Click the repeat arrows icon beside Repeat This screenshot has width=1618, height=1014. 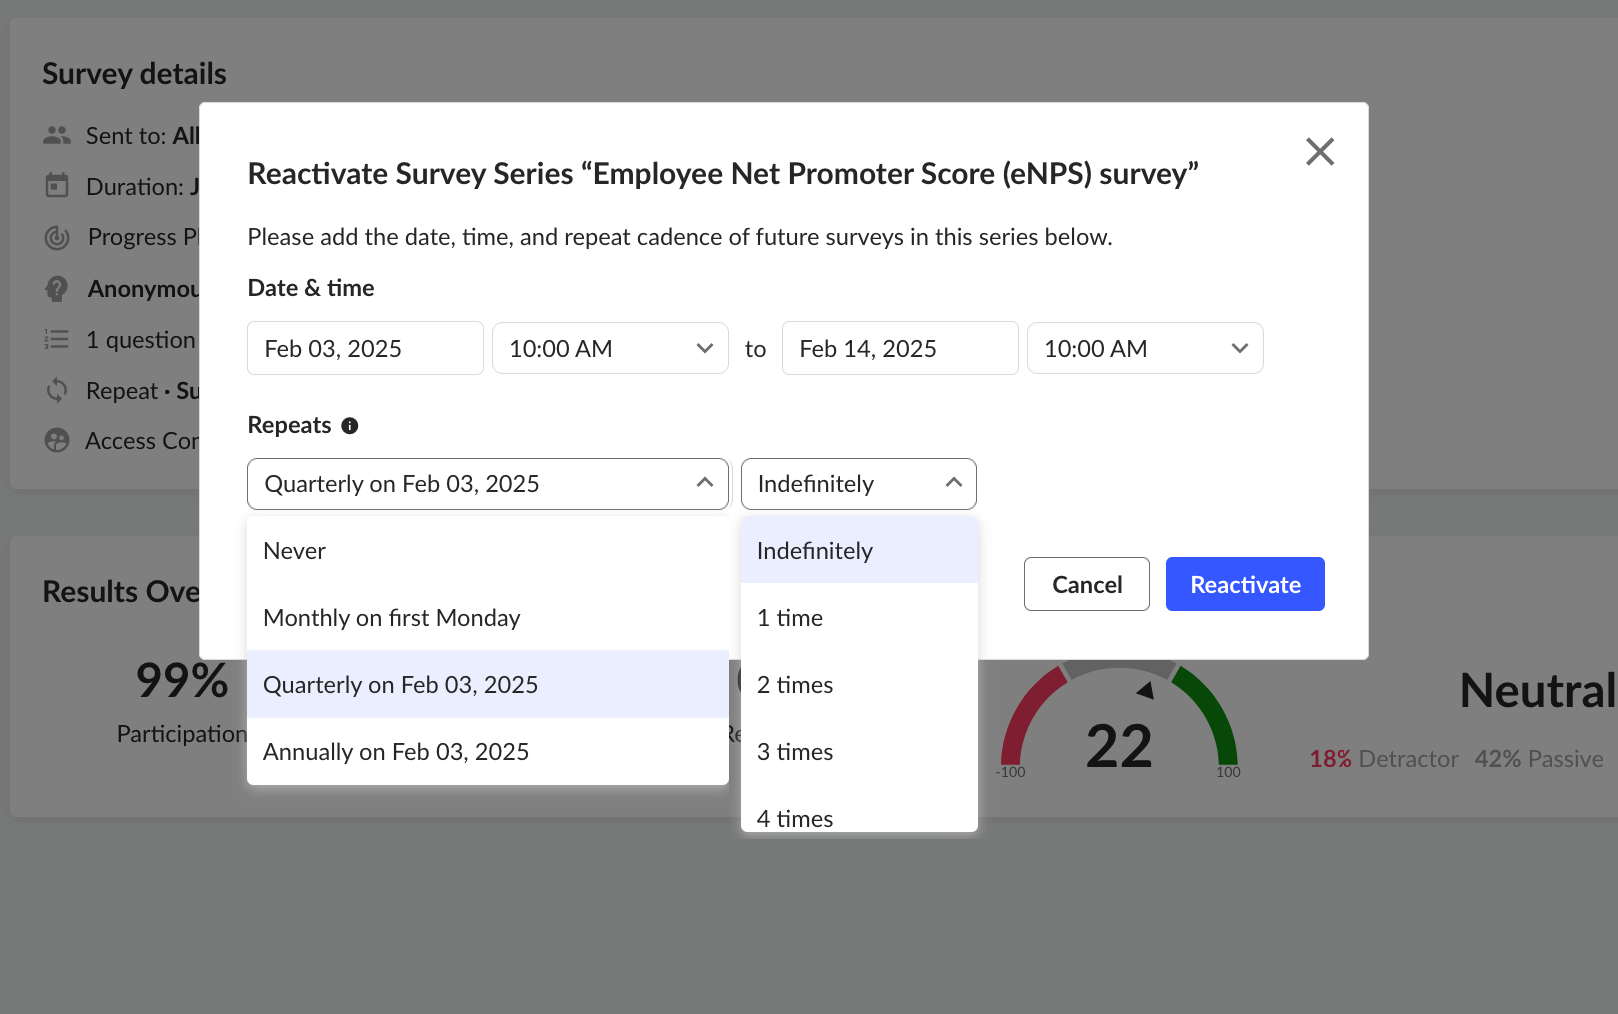(x=57, y=390)
